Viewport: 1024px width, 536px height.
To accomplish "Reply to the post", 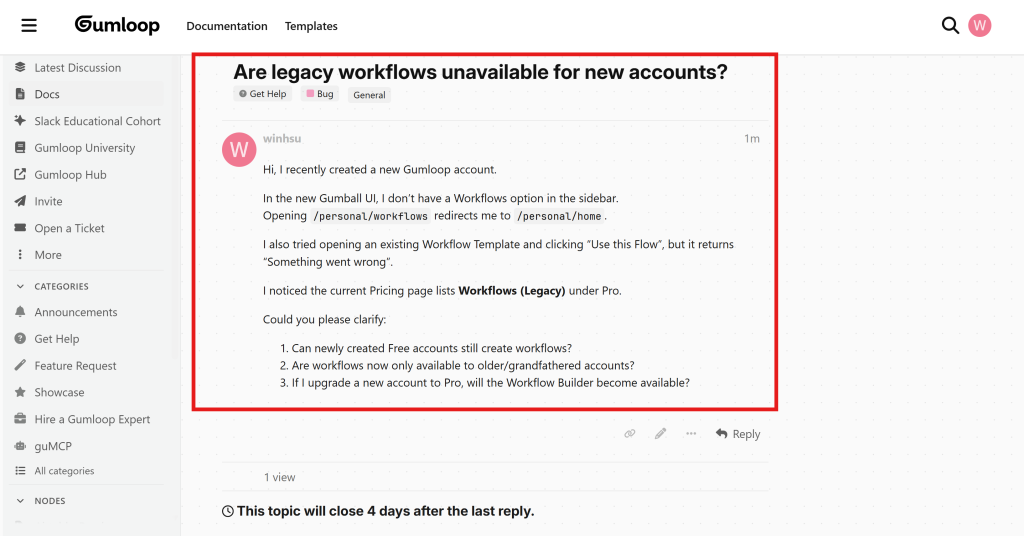I will 738,434.
